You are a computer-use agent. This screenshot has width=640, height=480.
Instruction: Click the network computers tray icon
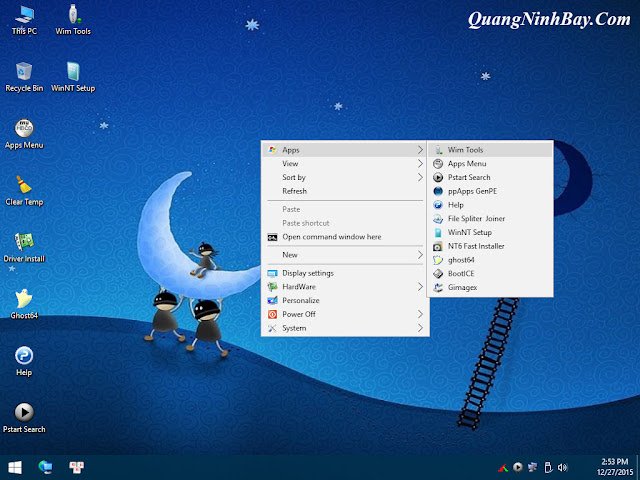pos(533,467)
